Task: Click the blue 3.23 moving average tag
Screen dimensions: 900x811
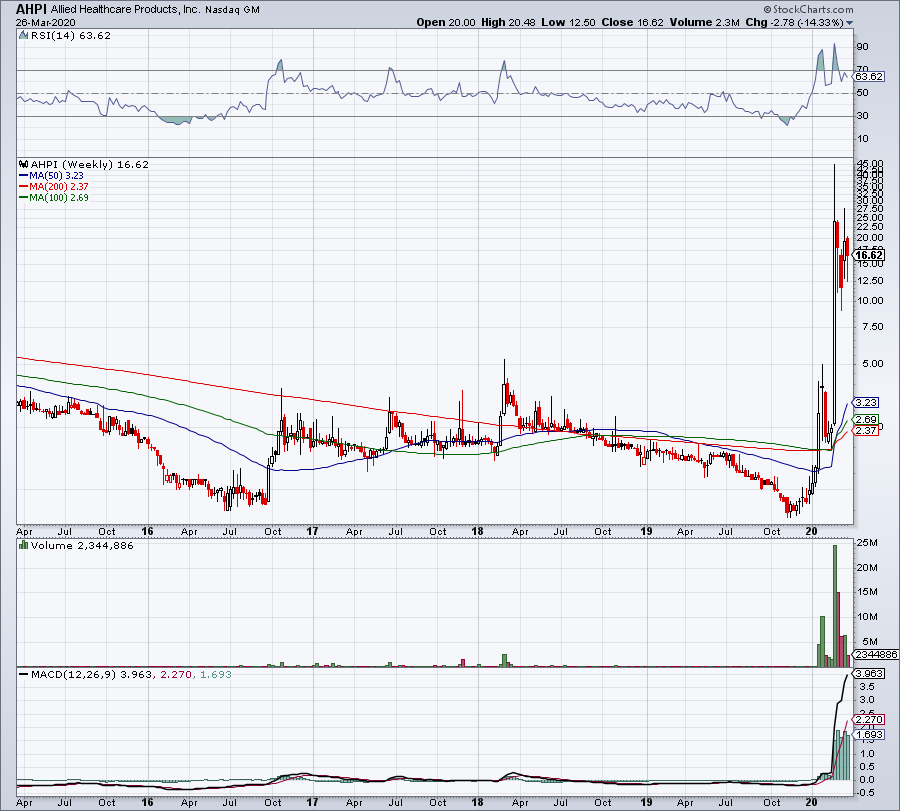Action: (866, 402)
